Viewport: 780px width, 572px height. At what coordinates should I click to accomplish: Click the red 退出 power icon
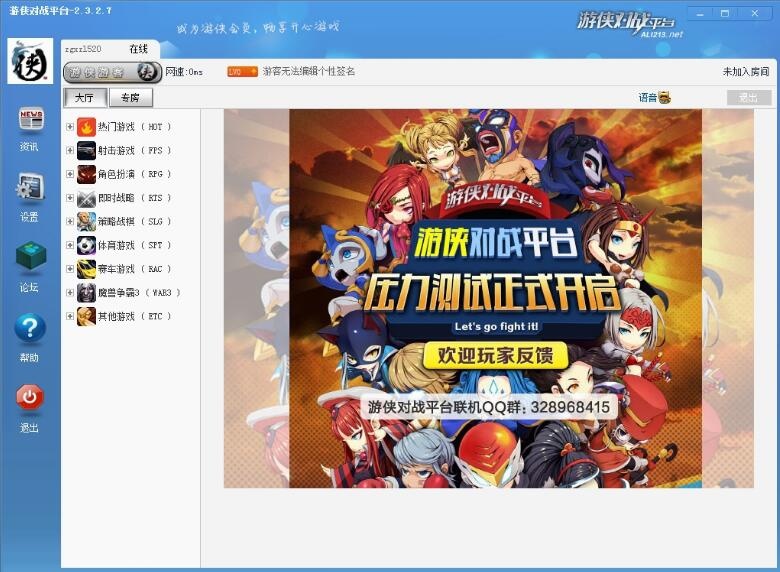coord(30,398)
